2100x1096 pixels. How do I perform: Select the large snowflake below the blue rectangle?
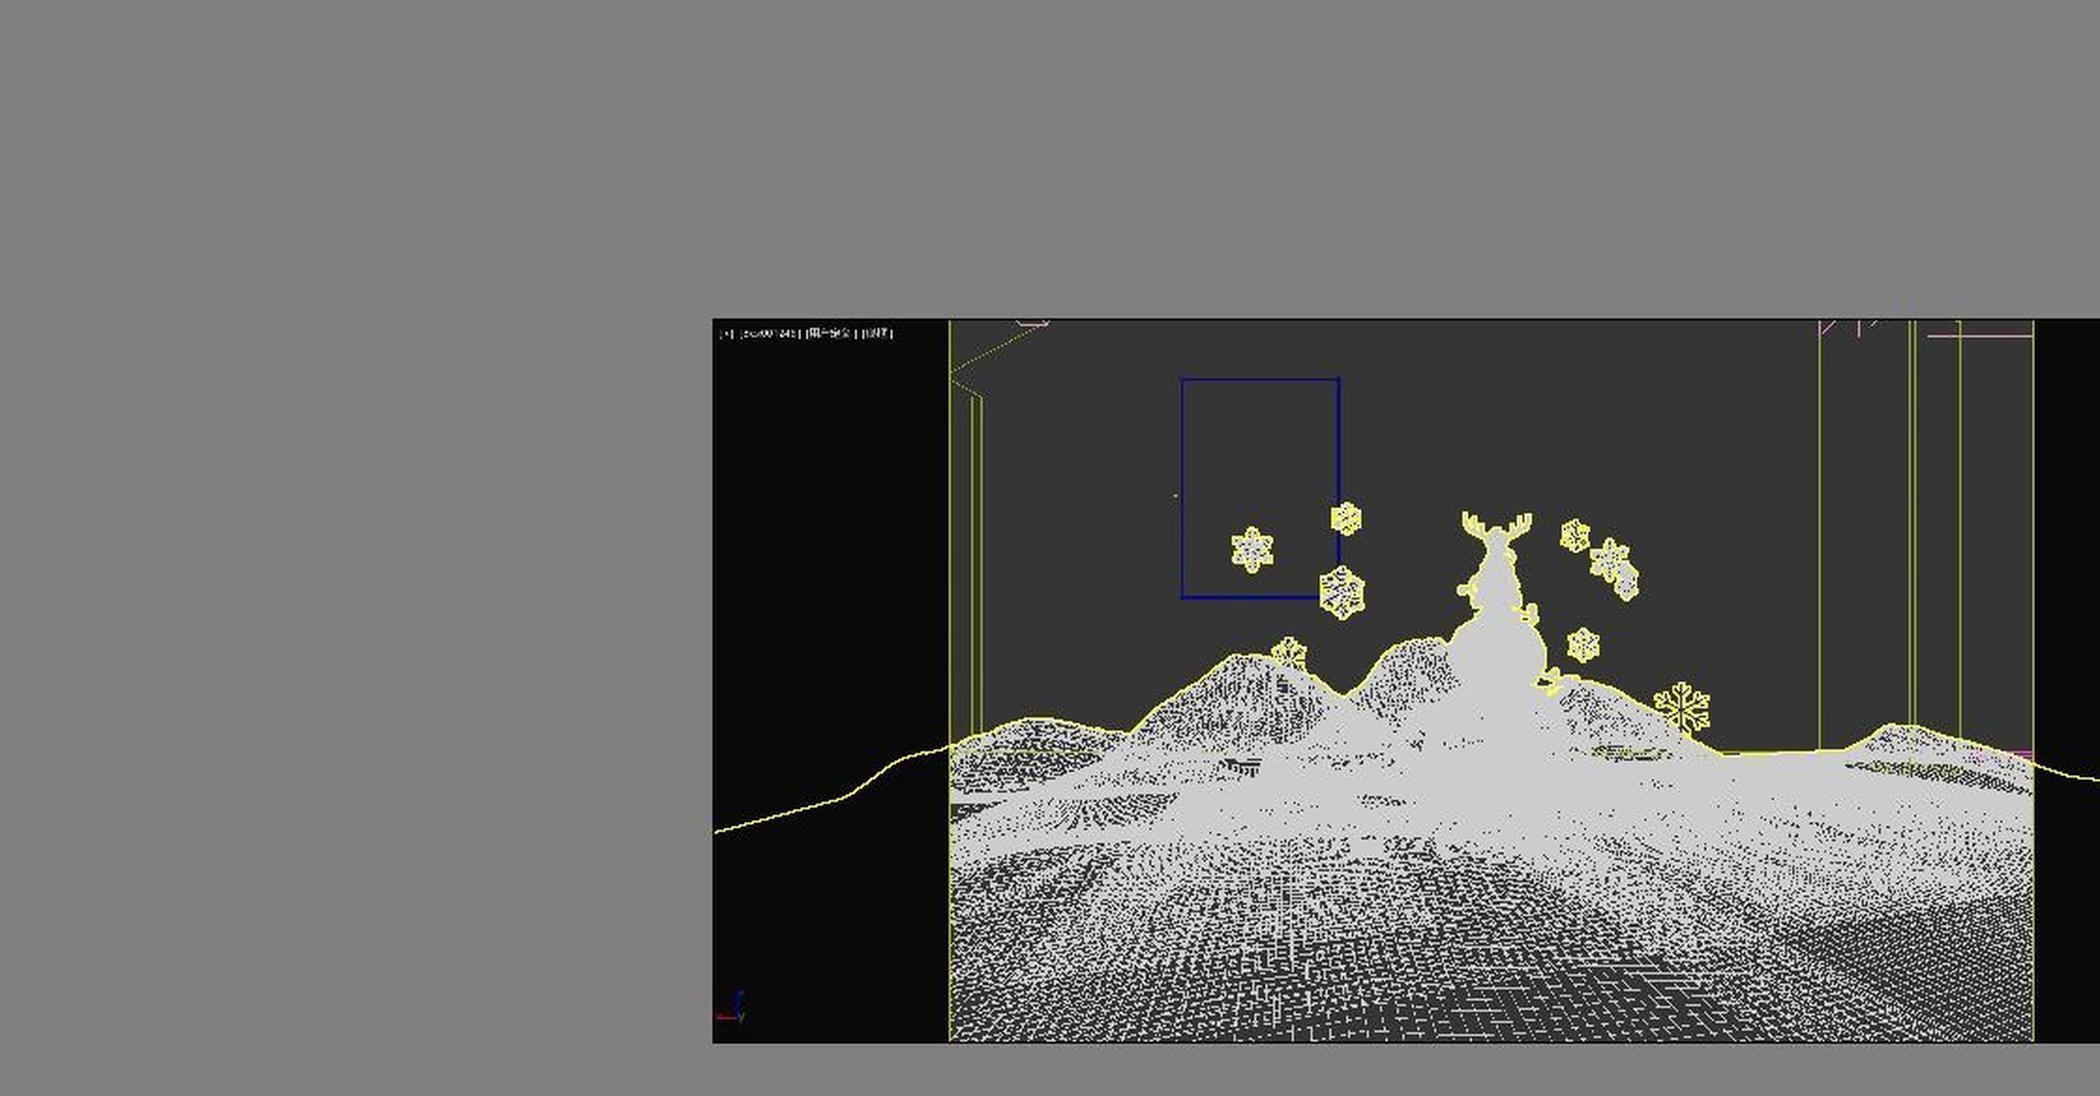coord(1342,593)
